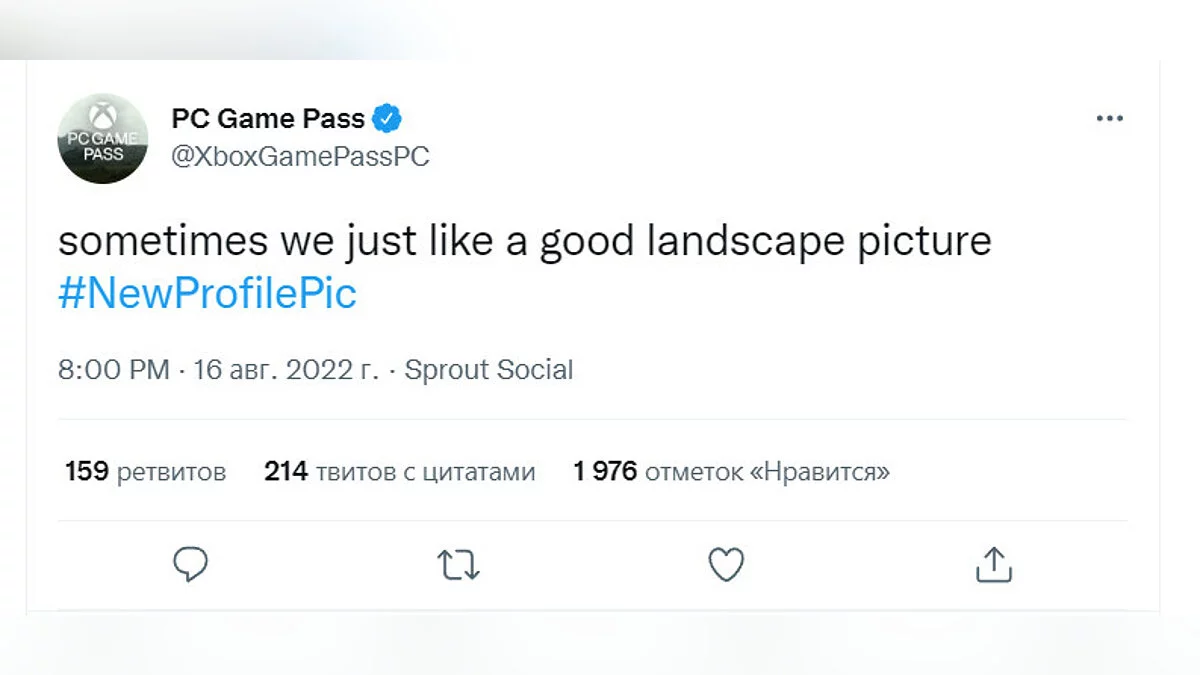1200x675 pixels.
Task: Open the PC Game Pass display name
Action: pos(268,119)
